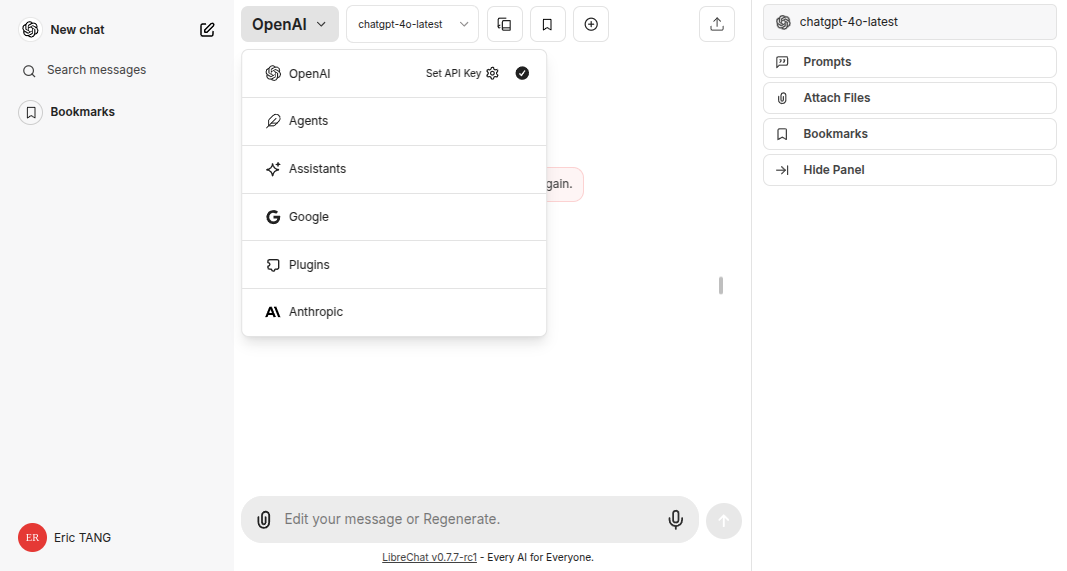Click the bookmark icon in the top toolbar
Viewport: 1067px width, 571px height.
(x=547, y=25)
